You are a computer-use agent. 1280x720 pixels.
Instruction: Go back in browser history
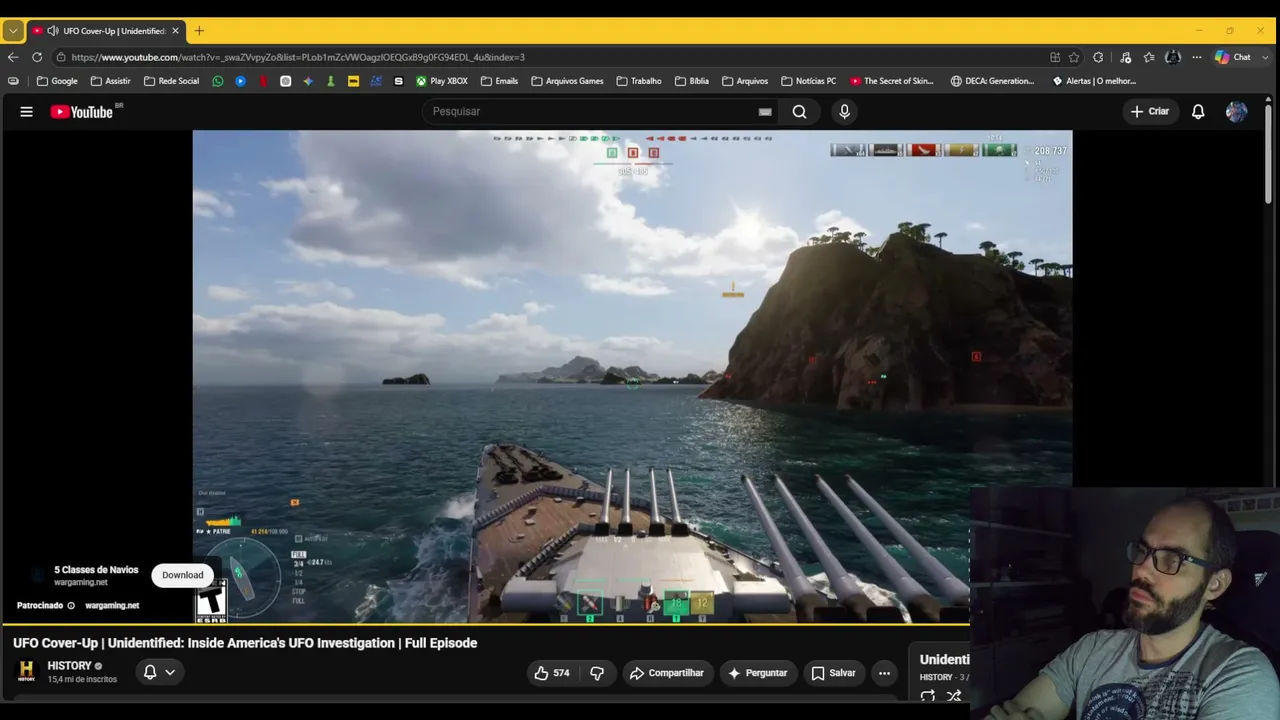pyautogui.click(x=13, y=57)
